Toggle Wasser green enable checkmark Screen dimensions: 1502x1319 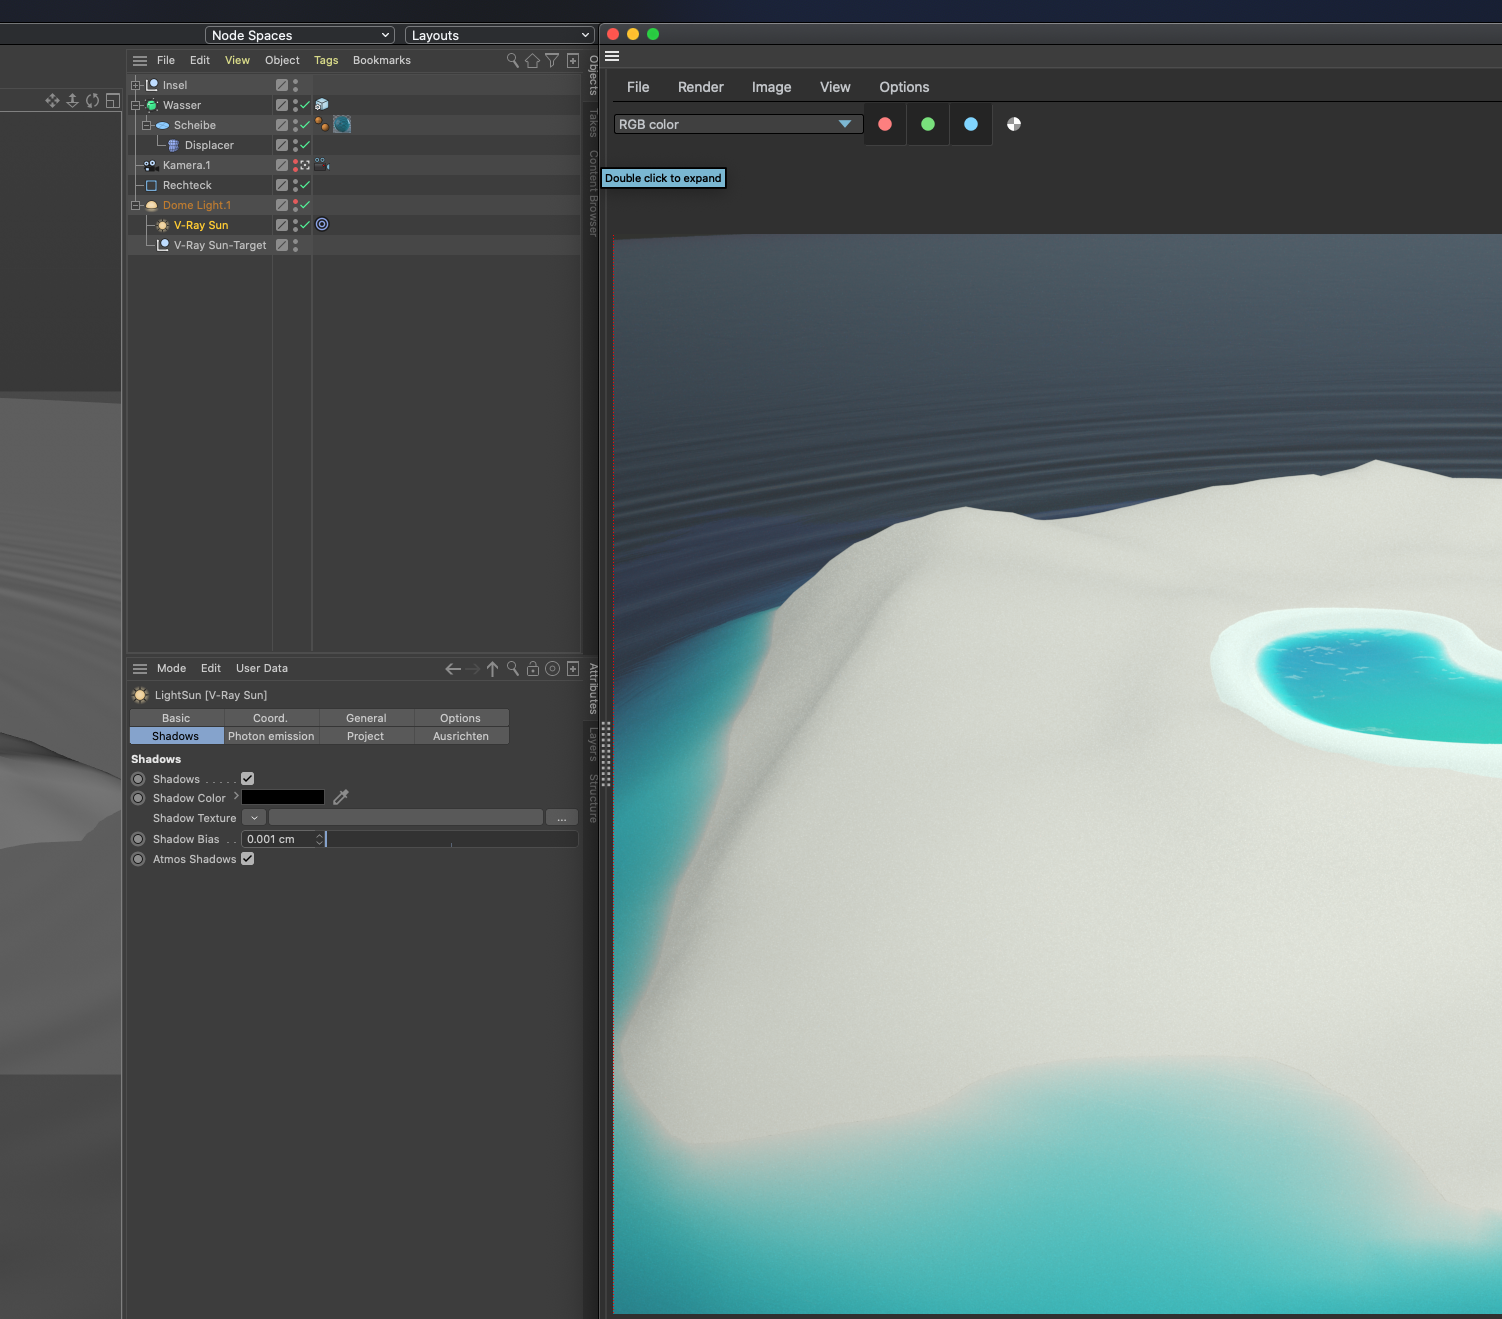coord(305,105)
